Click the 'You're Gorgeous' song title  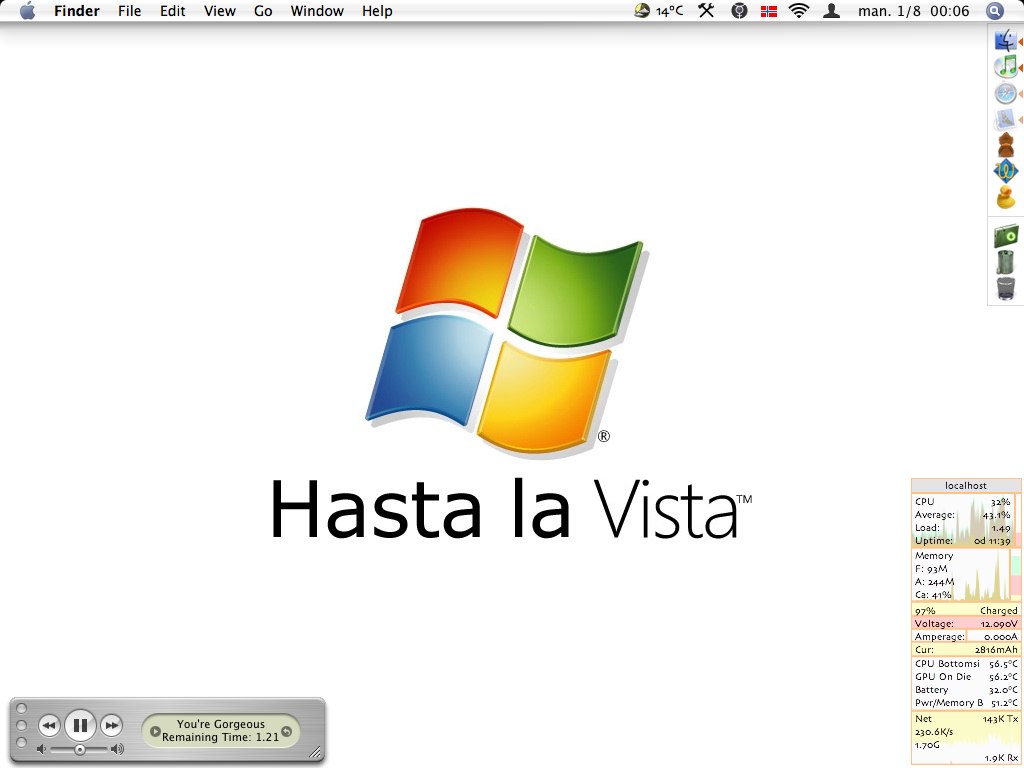point(221,724)
